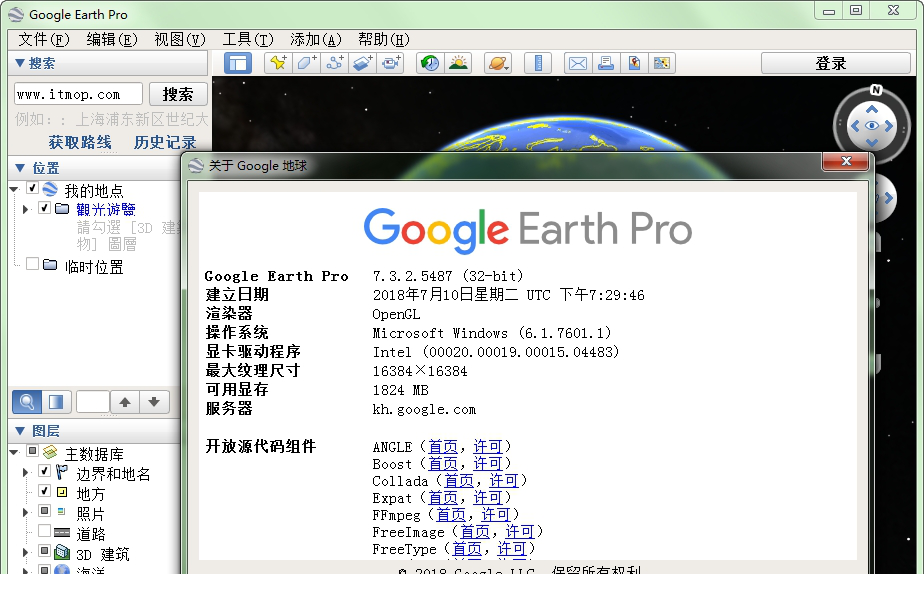Open the 文件(F) menu
This screenshot has width=924, height=596.
tap(44, 39)
